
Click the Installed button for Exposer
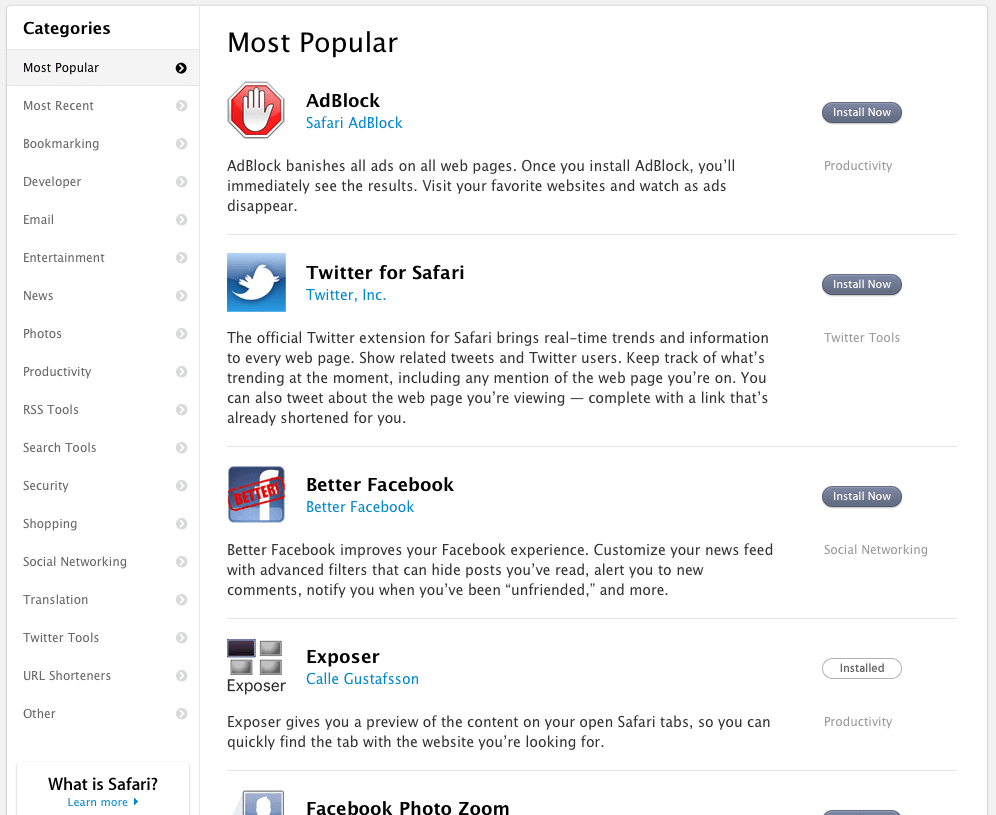861,668
